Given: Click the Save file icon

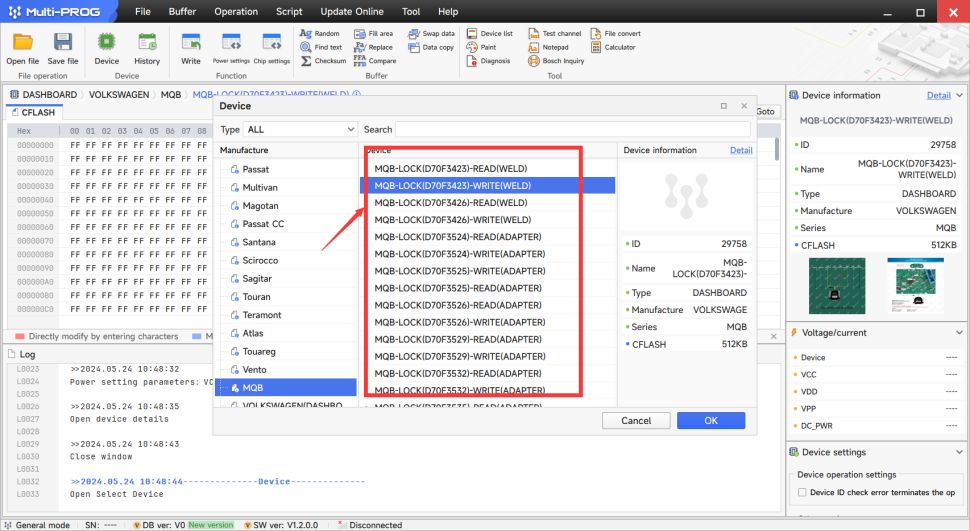Looking at the screenshot, I should (62, 43).
